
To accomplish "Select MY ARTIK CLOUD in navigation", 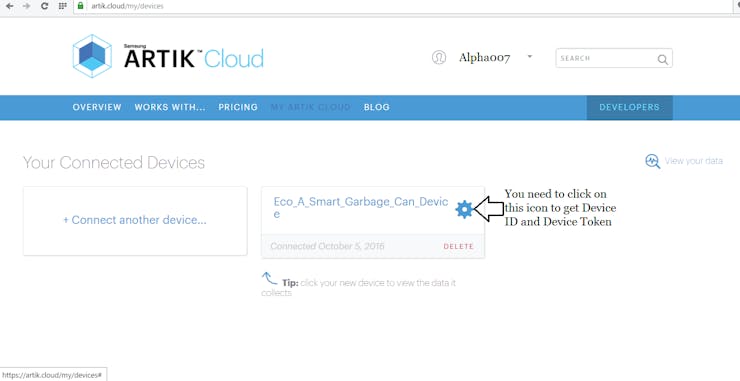I will pyautogui.click(x=310, y=107).
